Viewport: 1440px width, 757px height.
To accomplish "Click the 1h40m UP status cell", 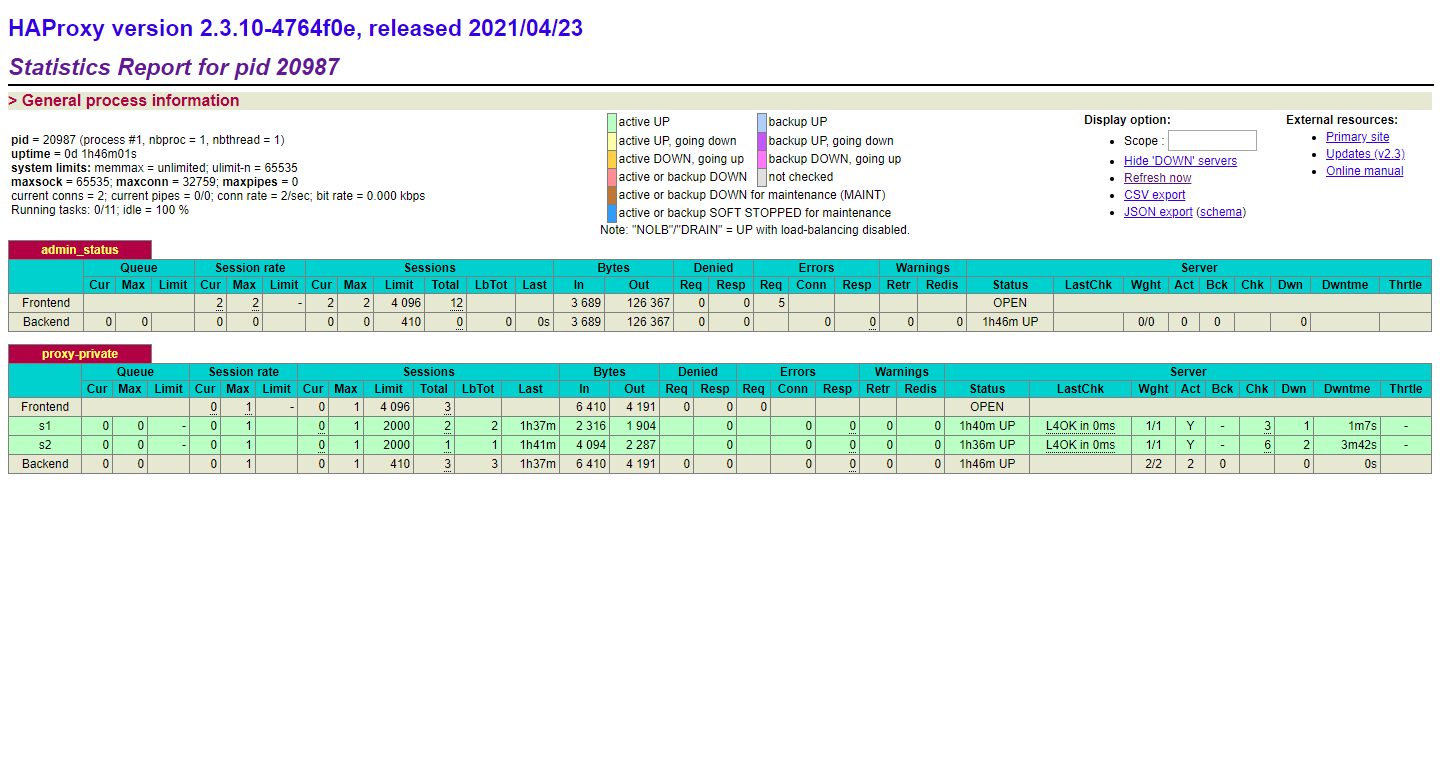I will (x=987, y=426).
